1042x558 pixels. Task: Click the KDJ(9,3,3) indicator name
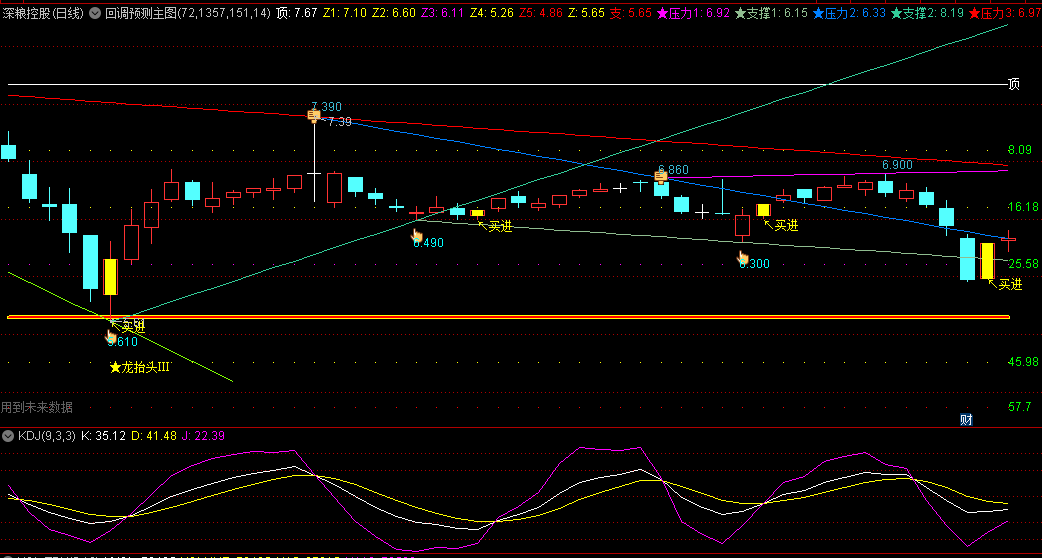tap(47, 436)
